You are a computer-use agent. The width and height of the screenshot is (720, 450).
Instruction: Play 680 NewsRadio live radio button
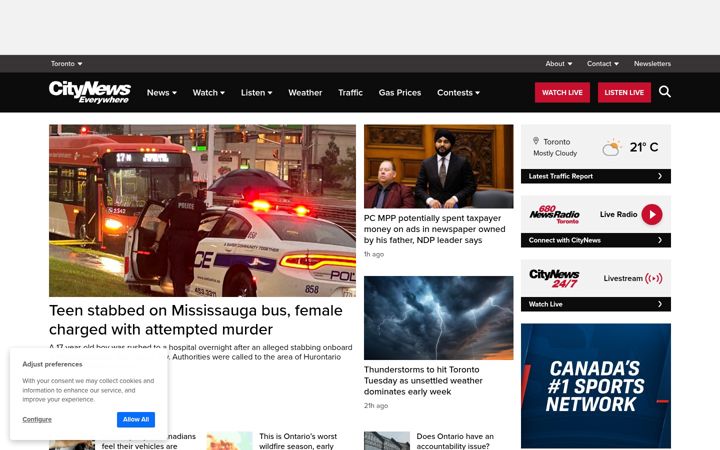point(652,214)
